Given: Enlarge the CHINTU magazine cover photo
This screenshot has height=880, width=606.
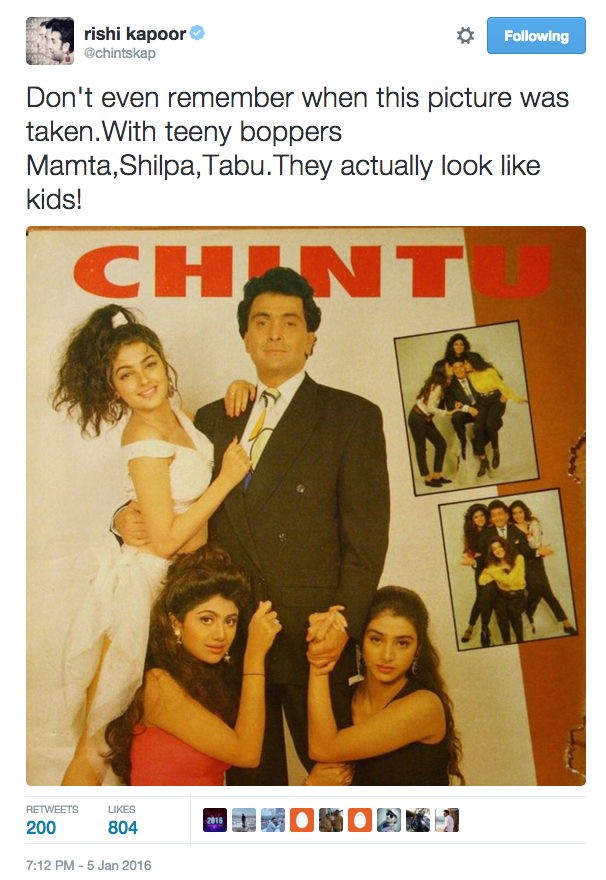Looking at the screenshot, I should click(x=306, y=506).
